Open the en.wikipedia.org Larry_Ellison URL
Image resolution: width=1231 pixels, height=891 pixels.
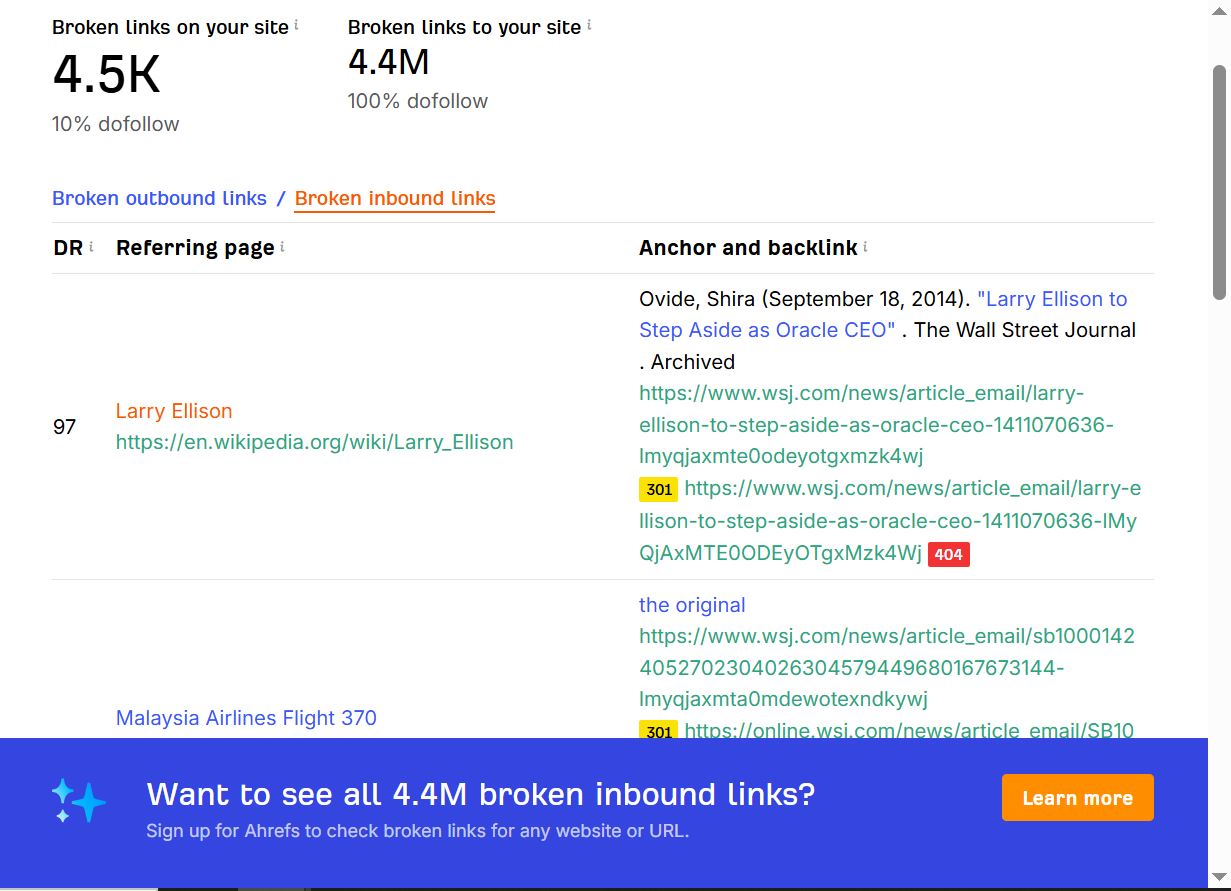click(314, 442)
